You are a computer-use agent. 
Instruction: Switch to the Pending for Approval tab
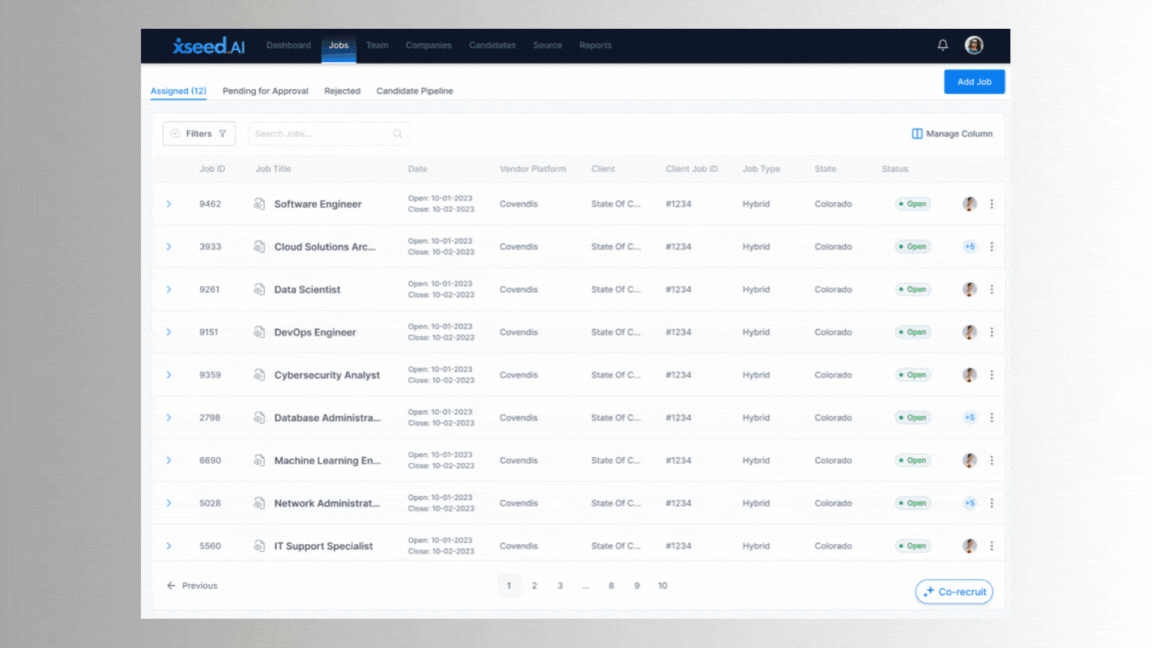point(265,90)
